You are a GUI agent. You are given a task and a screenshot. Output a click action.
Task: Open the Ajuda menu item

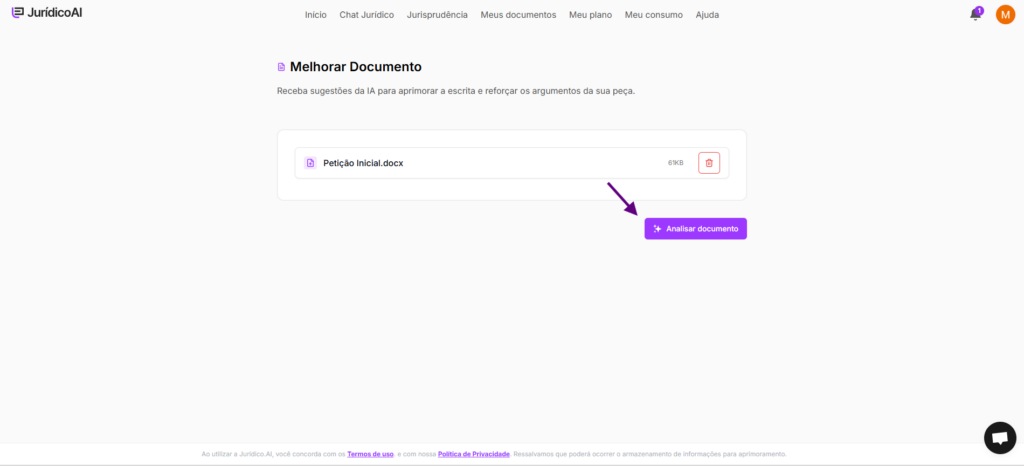point(707,15)
